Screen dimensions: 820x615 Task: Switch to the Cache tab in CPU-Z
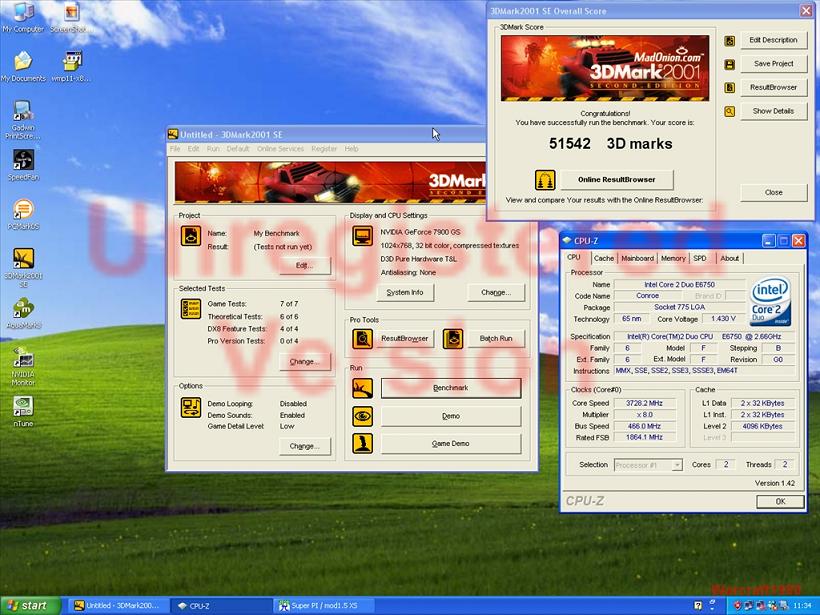point(603,258)
